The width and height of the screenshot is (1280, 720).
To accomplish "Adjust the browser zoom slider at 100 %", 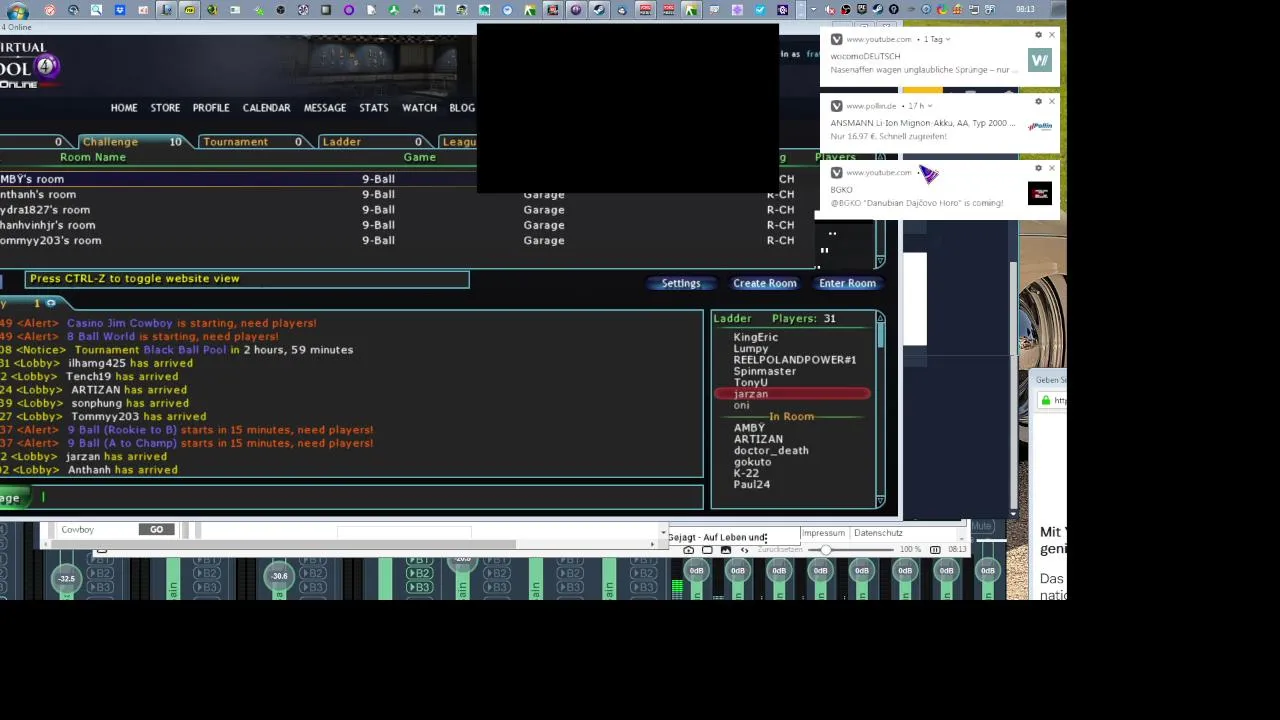I will coord(825,550).
